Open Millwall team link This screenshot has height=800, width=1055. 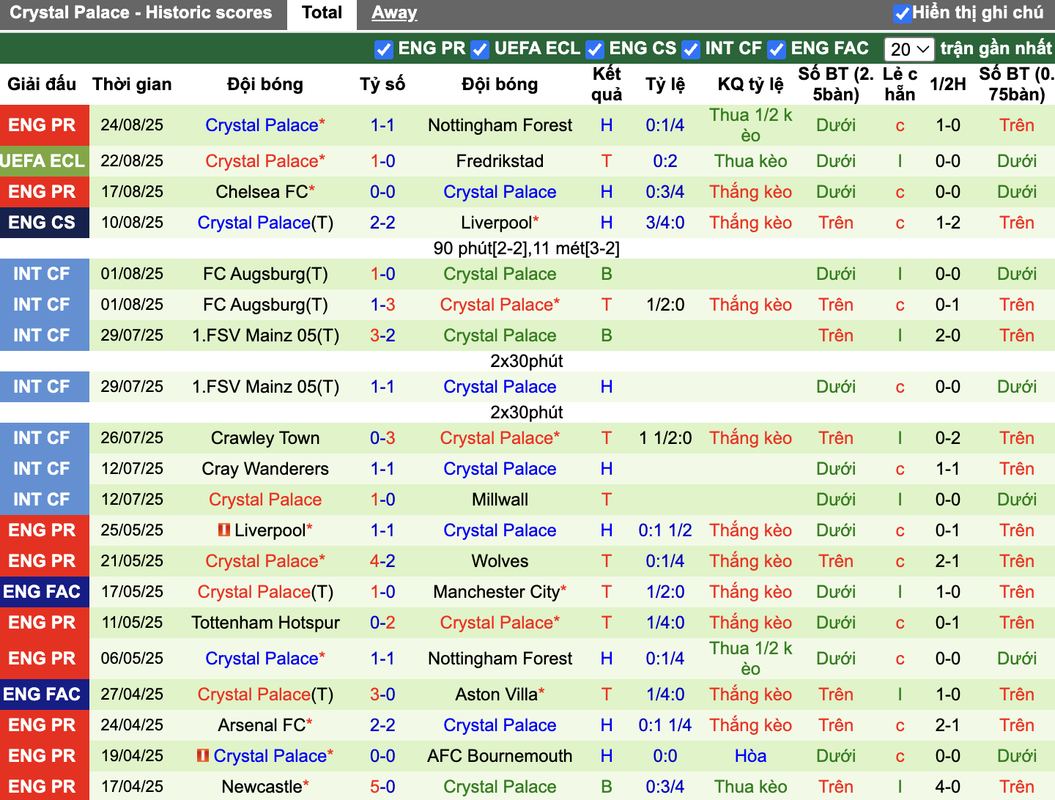[500, 499]
